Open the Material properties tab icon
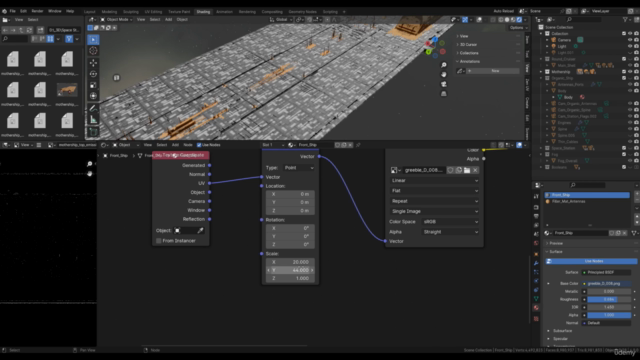This screenshot has width=640, height=360. pyautogui.click(x=536, y=308)
